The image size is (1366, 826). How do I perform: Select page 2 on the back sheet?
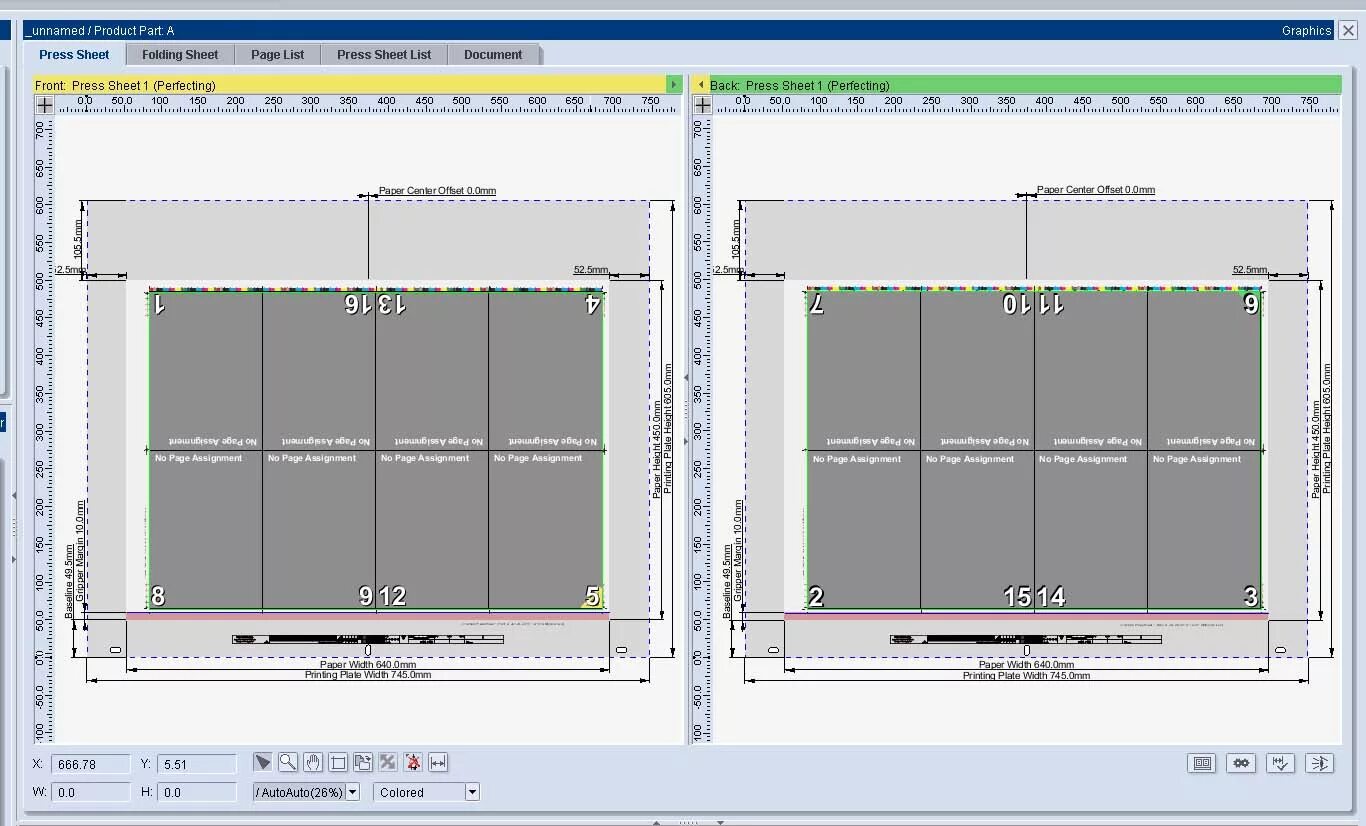coord(864,530)
